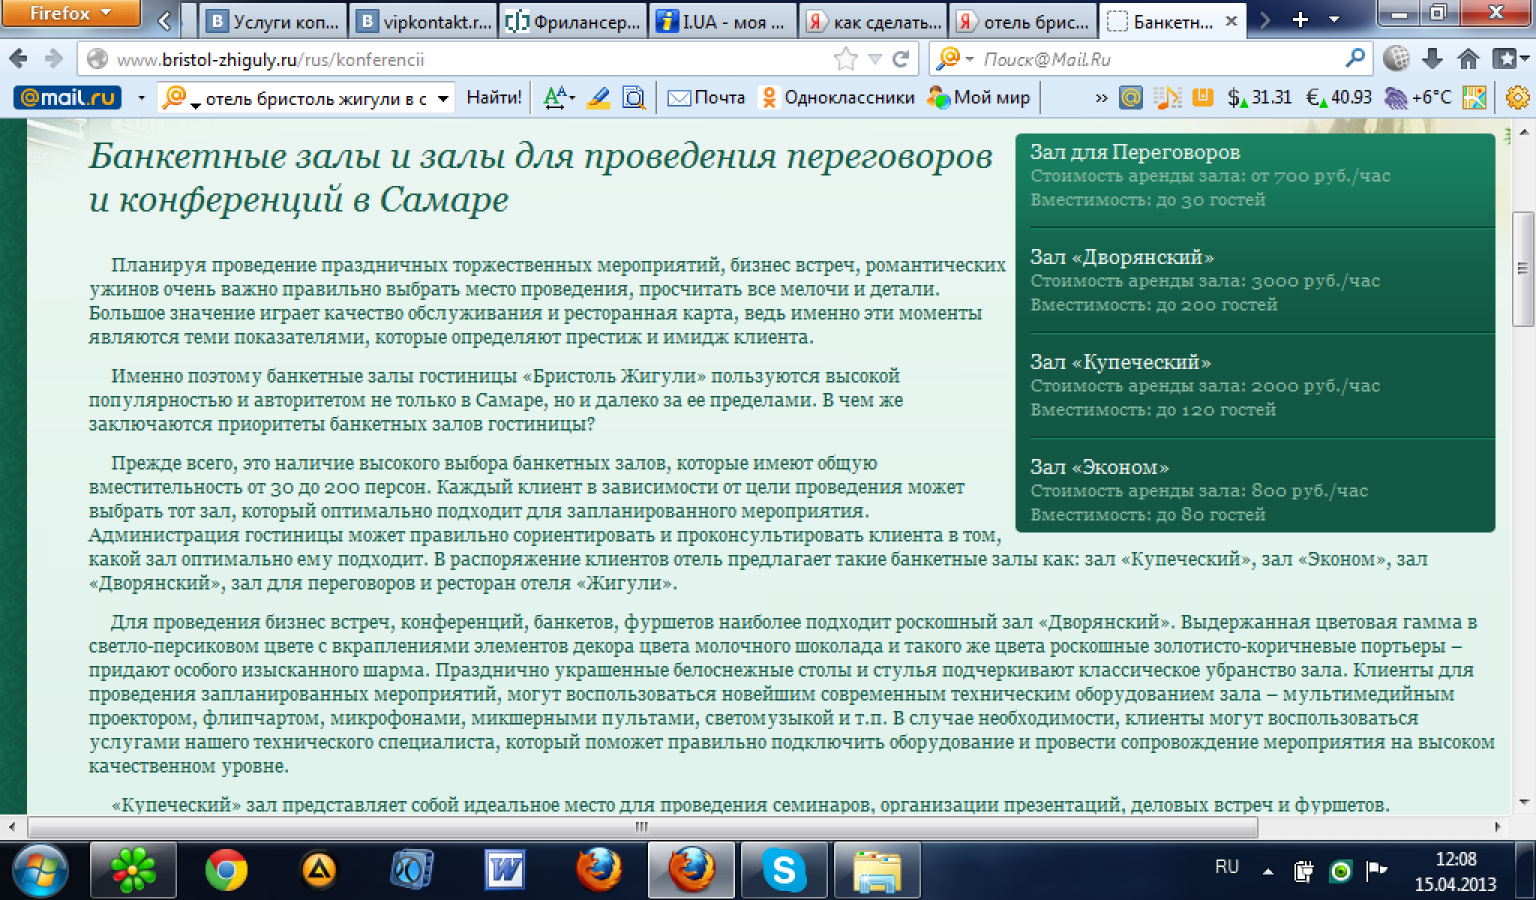
Task: Bookmark this page with the star icon
Action: click(x=846, y=59)
